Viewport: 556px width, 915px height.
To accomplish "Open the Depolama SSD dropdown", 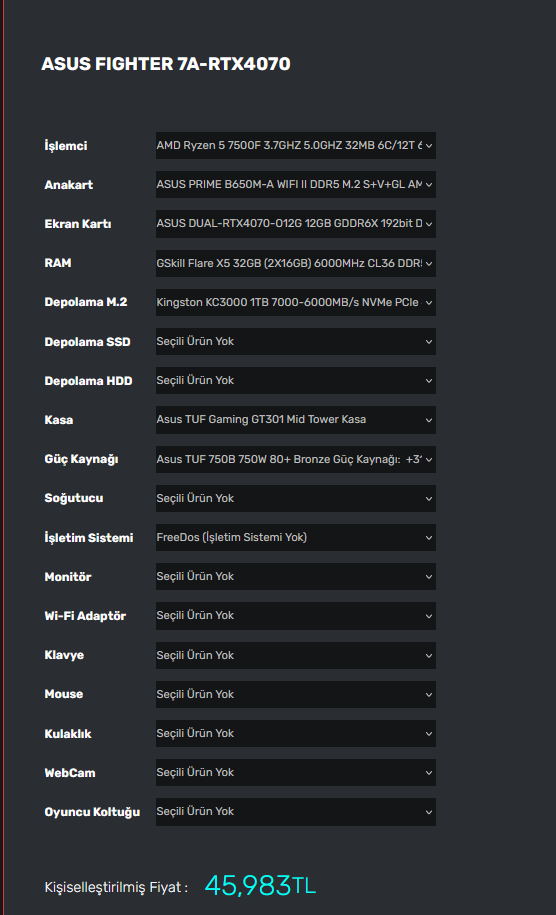I will [295, 341].
